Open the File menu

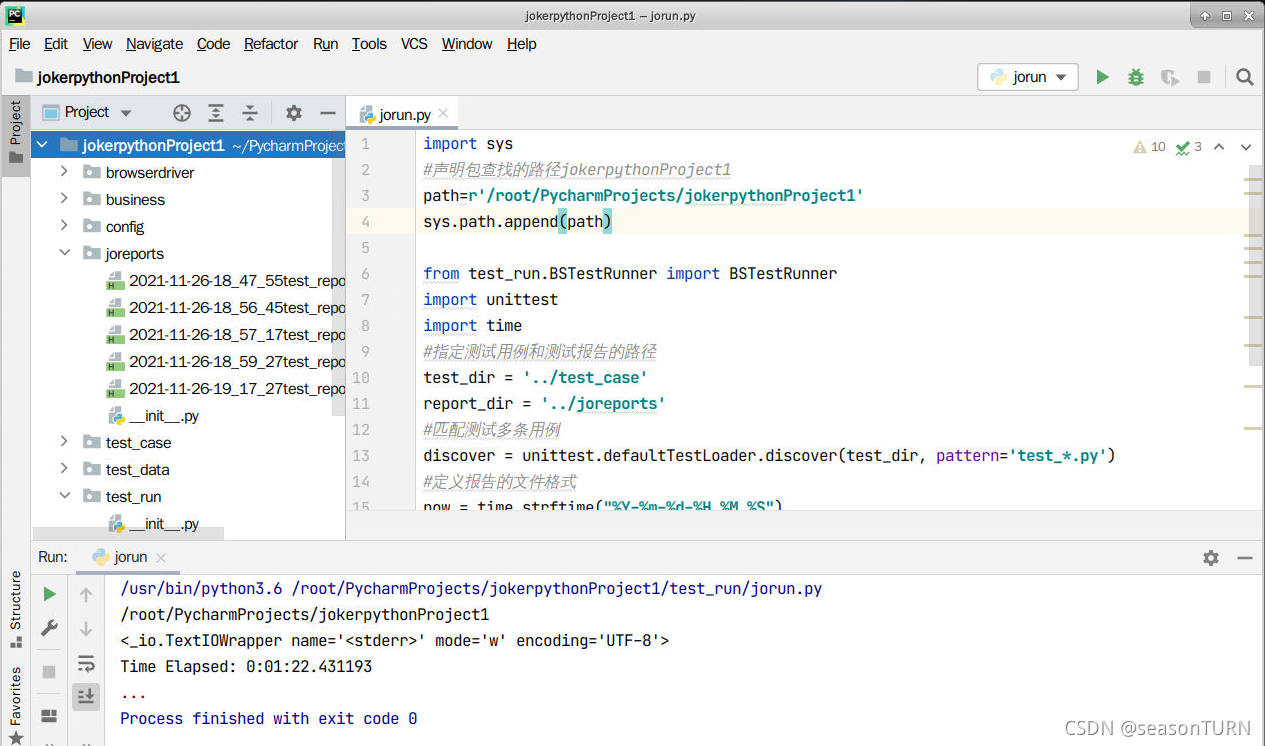pyautogui.click(x=20, y=44)
